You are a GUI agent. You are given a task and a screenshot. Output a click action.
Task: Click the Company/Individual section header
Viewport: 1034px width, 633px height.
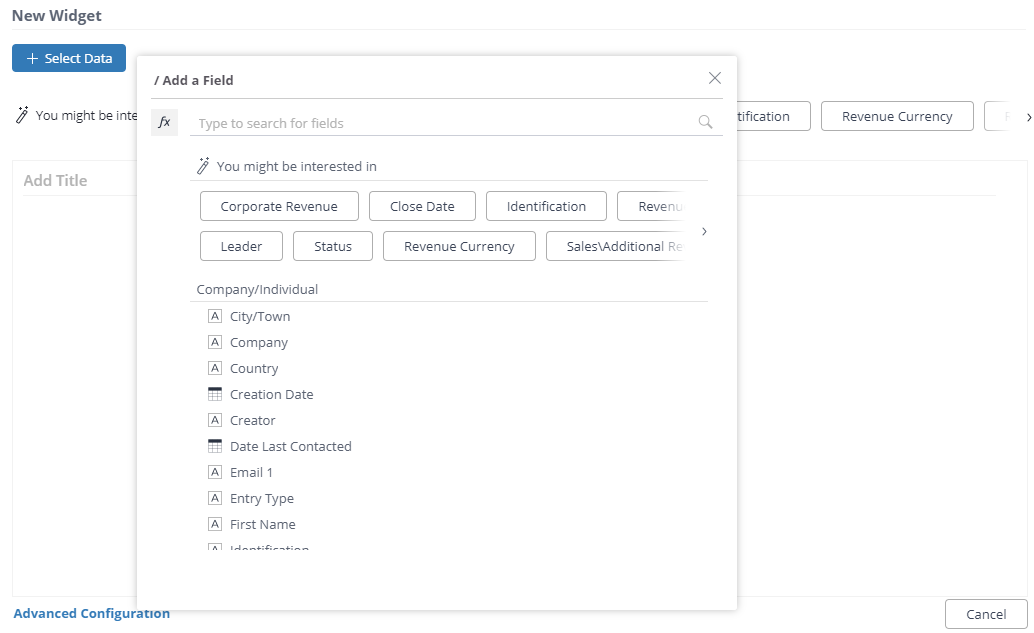tap(258, 289)
